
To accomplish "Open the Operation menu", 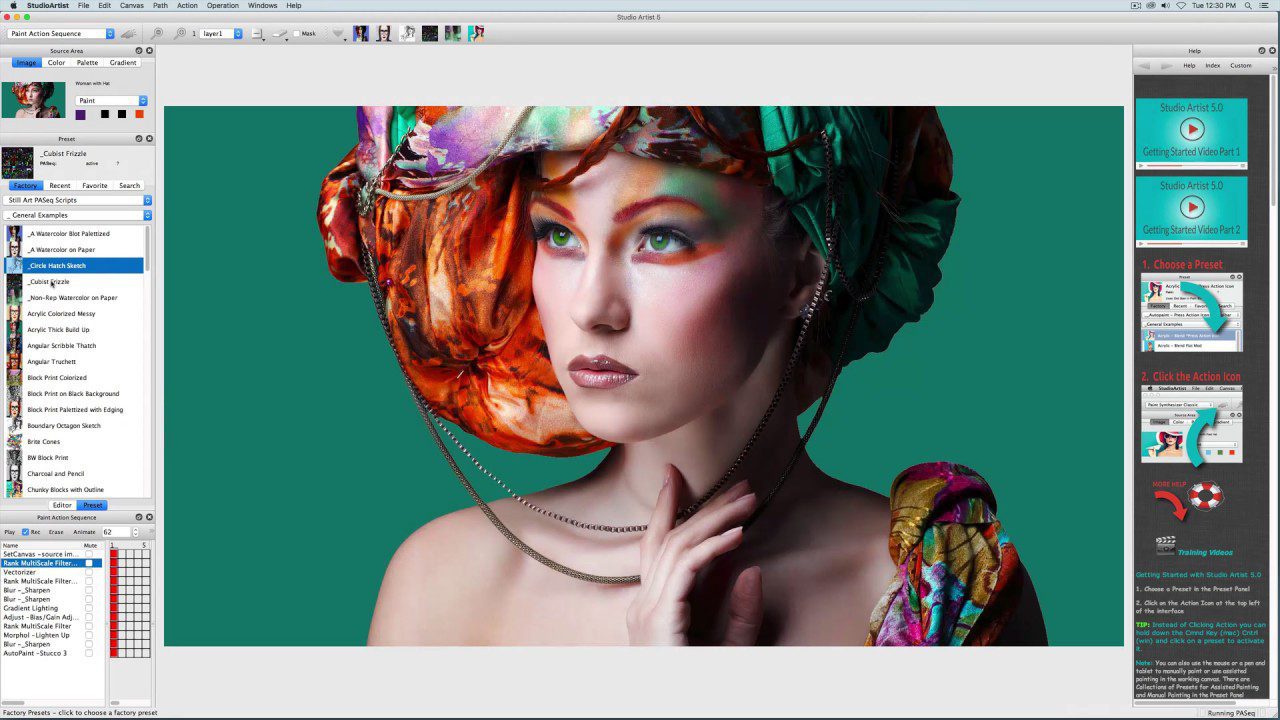I will click(223, 6).
